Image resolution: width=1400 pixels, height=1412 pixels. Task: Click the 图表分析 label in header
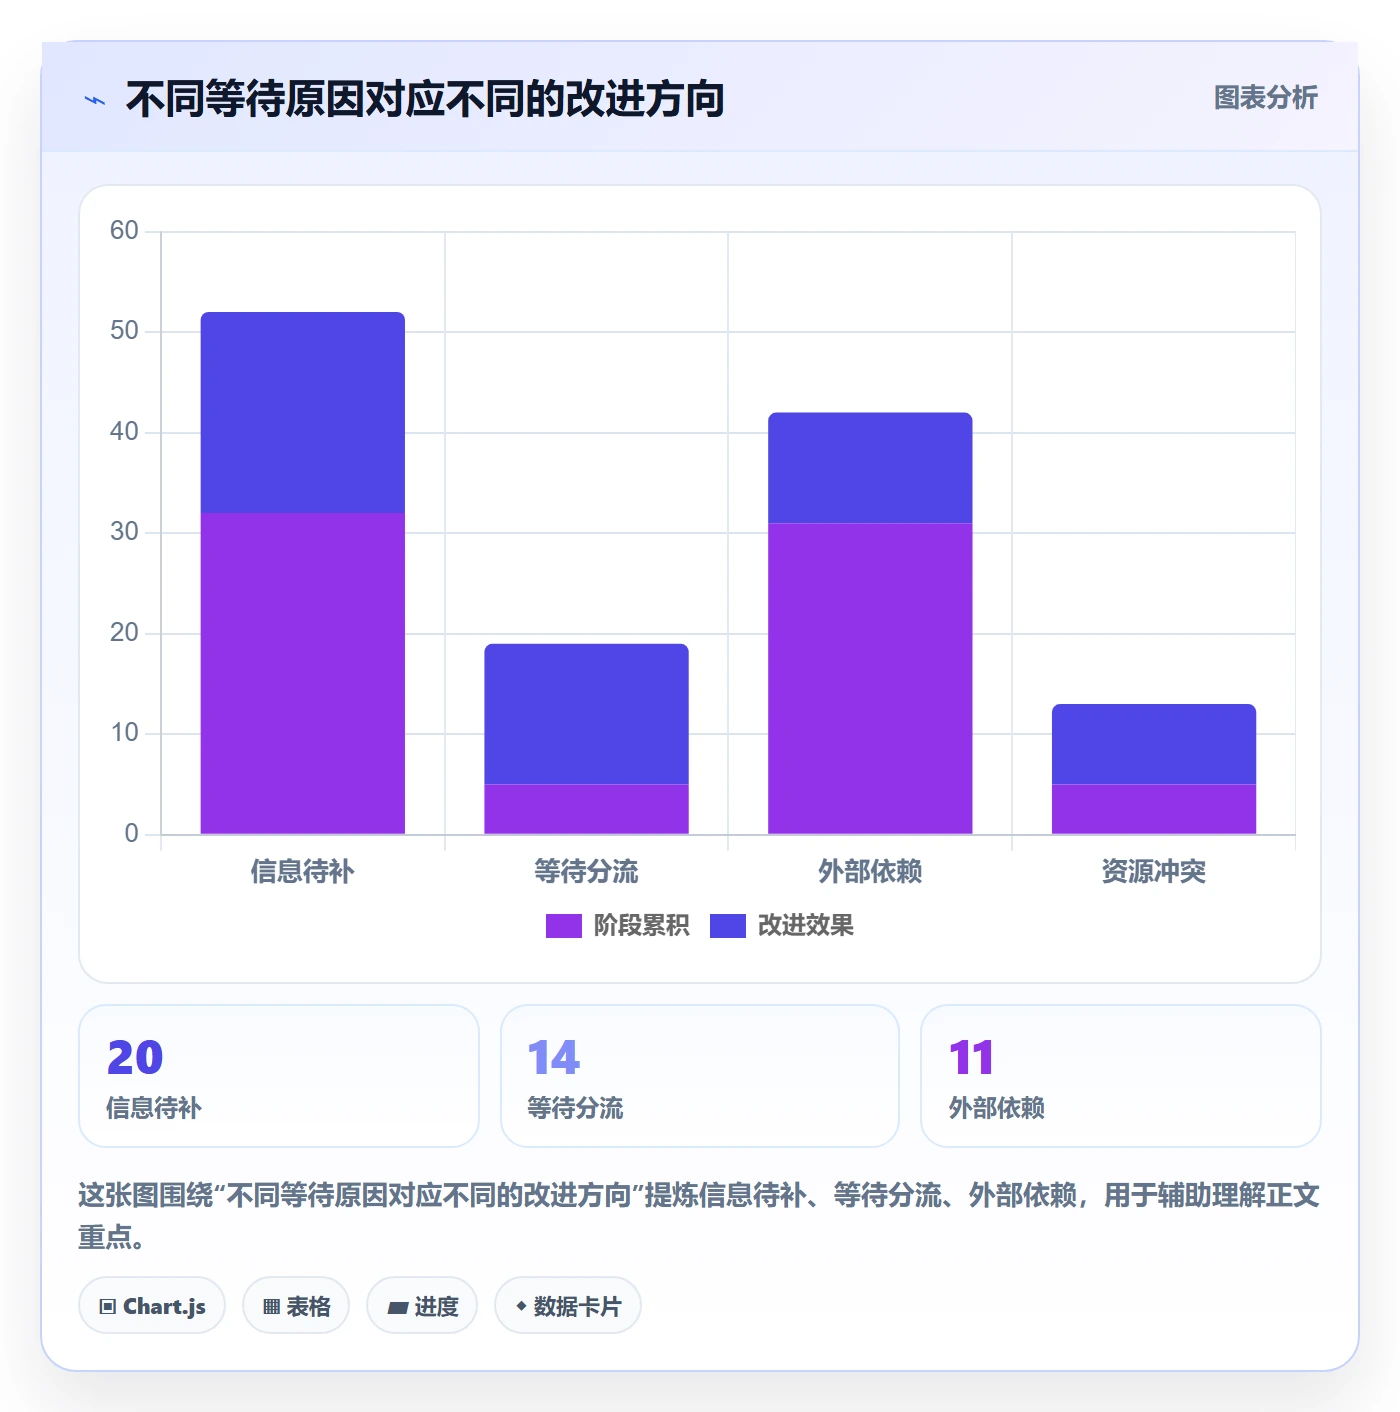tap(1265, 98)
